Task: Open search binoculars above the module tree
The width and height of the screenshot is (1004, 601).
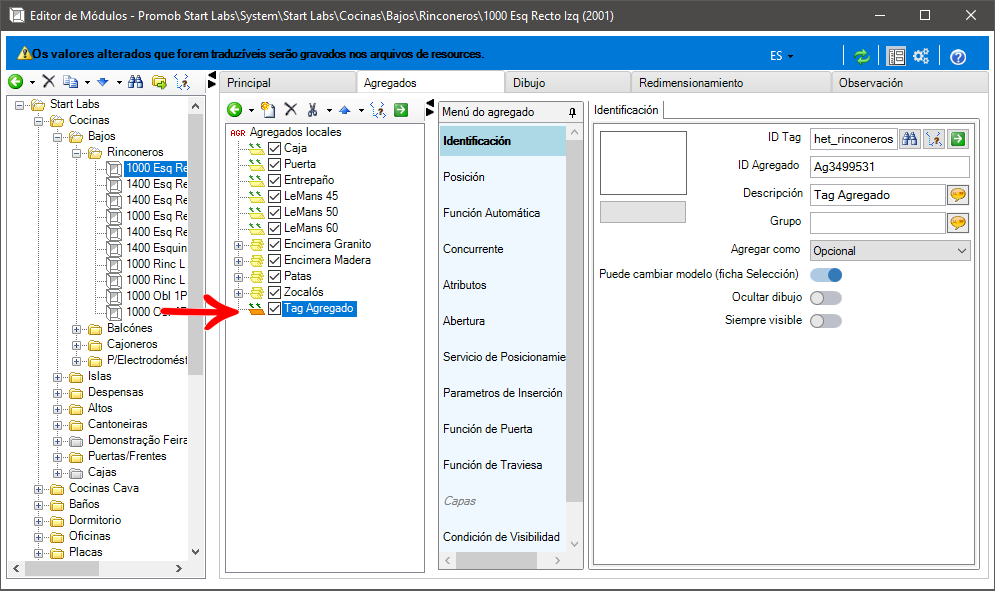Action: click(135, 82)
